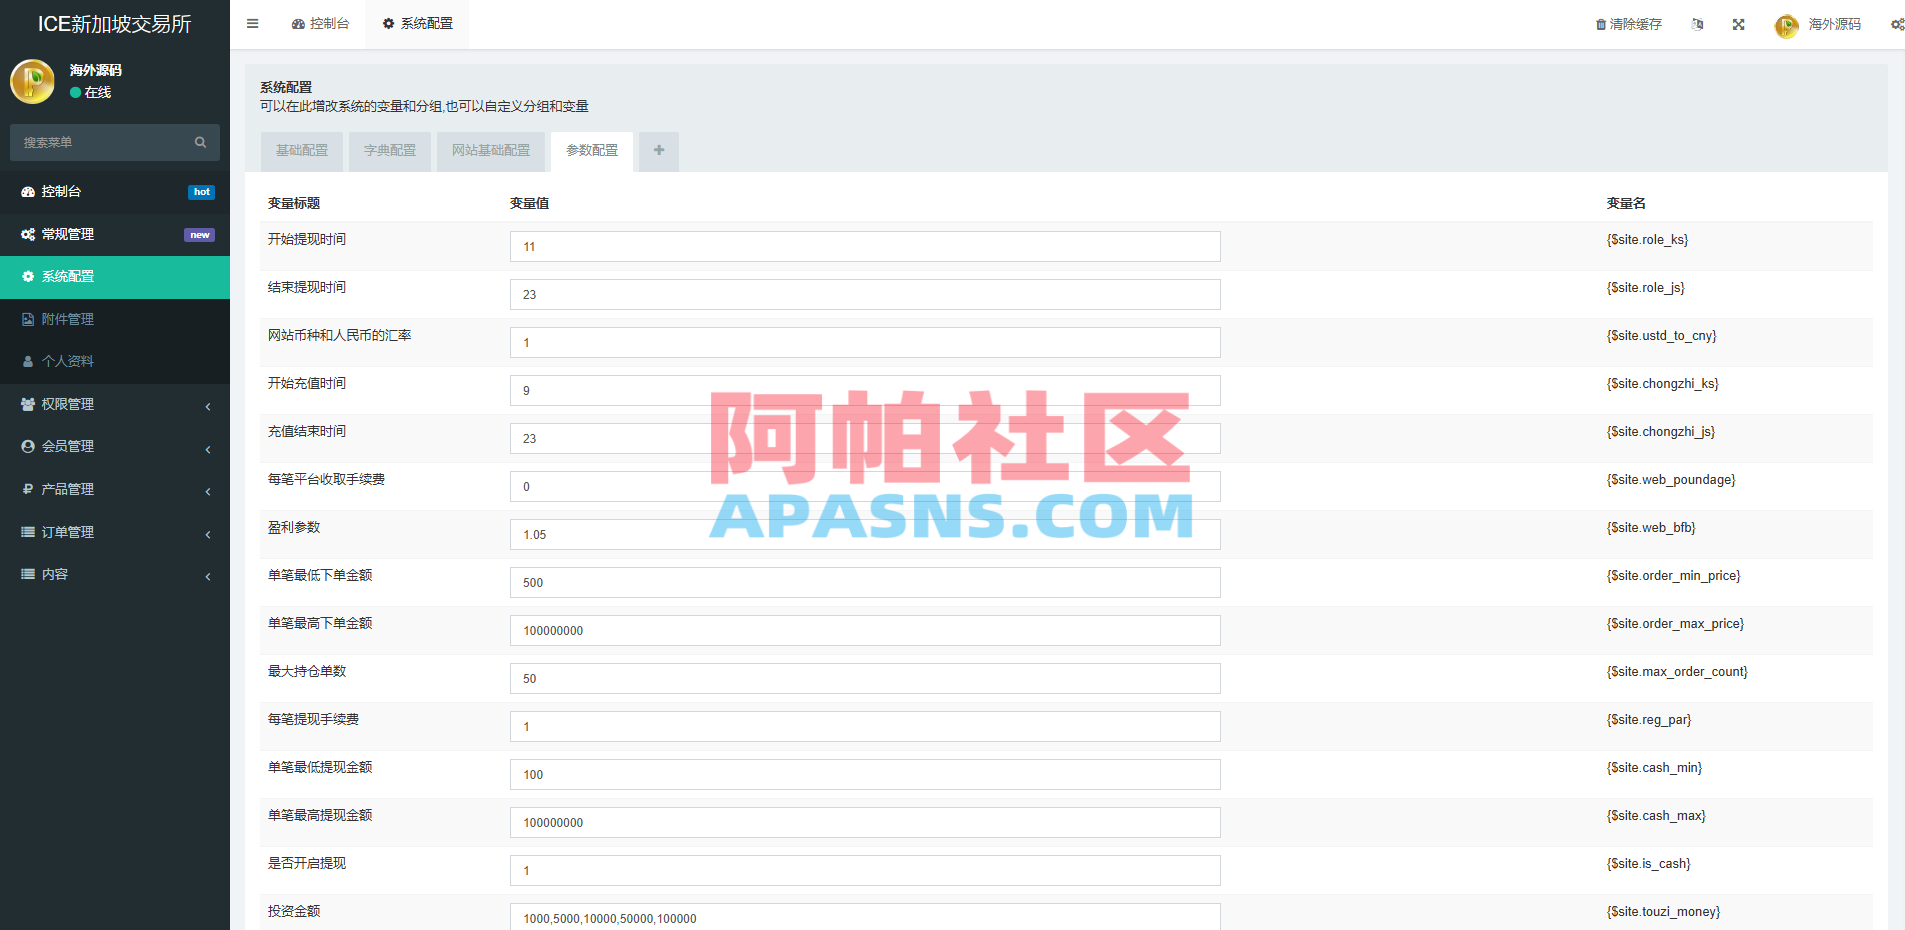The height and width of the screenshot is (930, 1905).
Task: Open 个人资料 from the sidebar
Action: (x=68, y=360)
